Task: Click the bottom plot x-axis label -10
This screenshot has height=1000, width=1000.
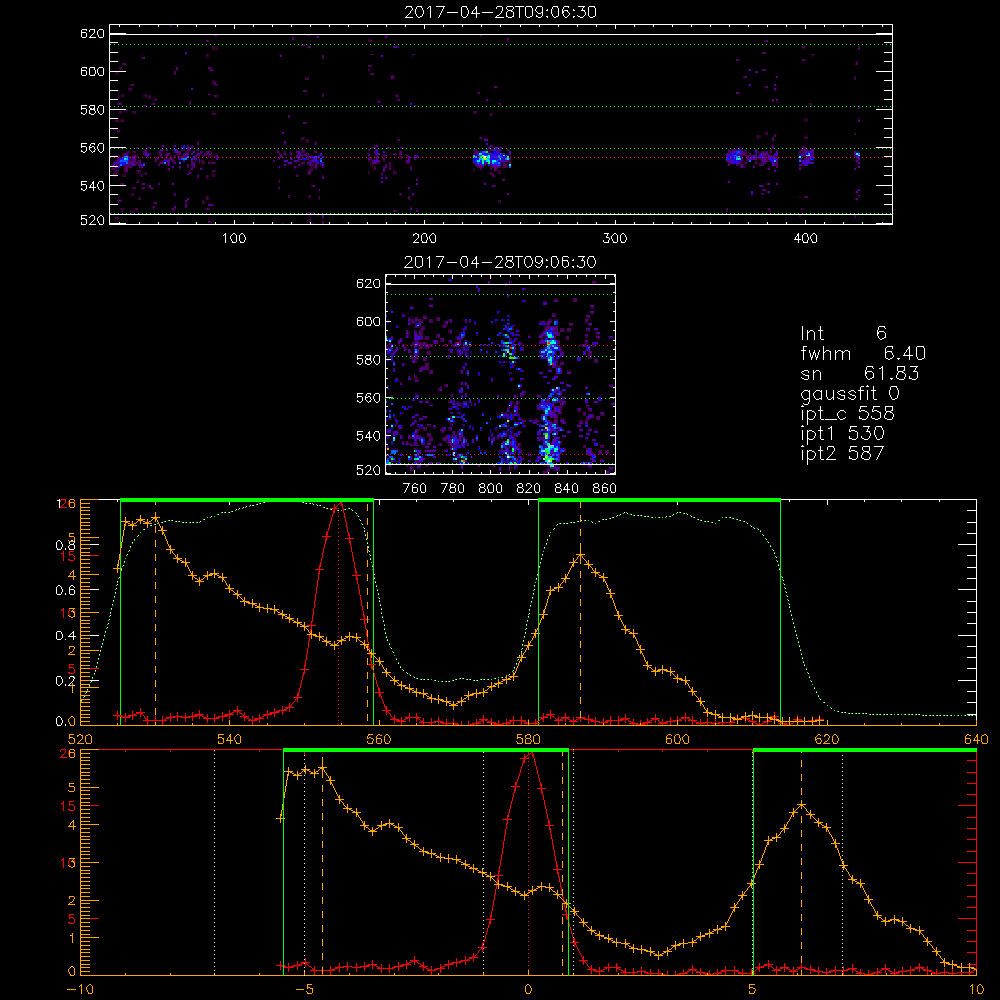Action: [x=80, y=989]
